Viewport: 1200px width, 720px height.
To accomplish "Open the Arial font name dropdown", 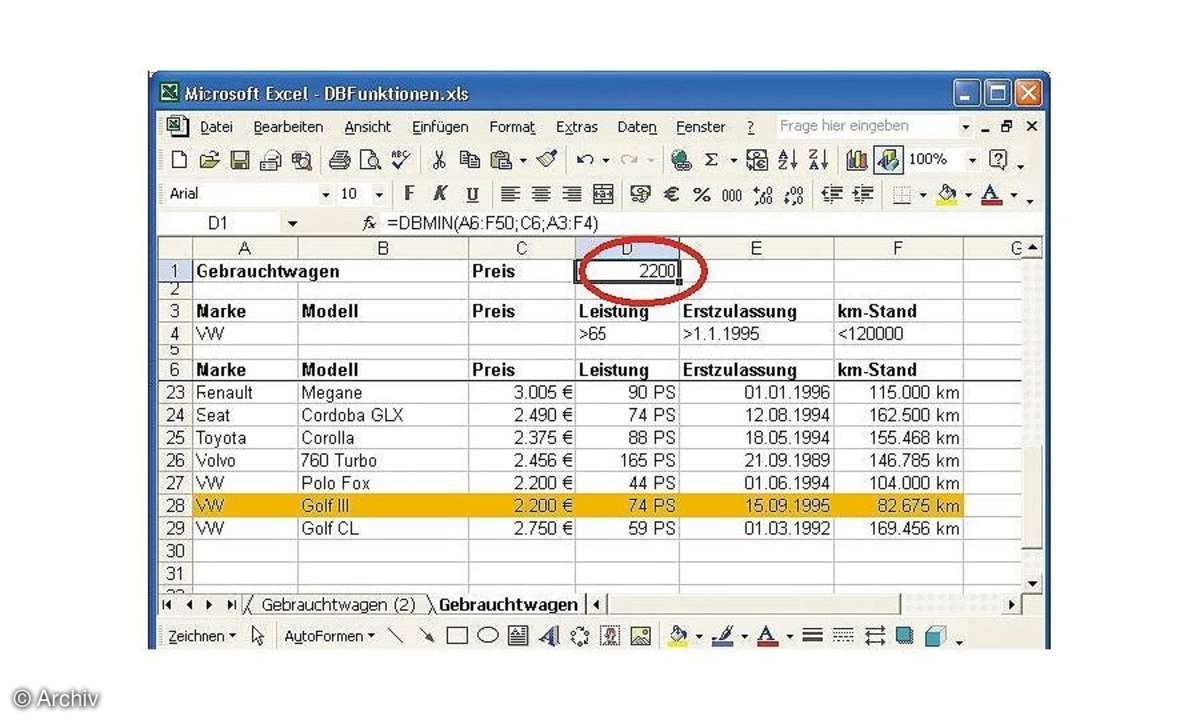I will click(325, 194).
